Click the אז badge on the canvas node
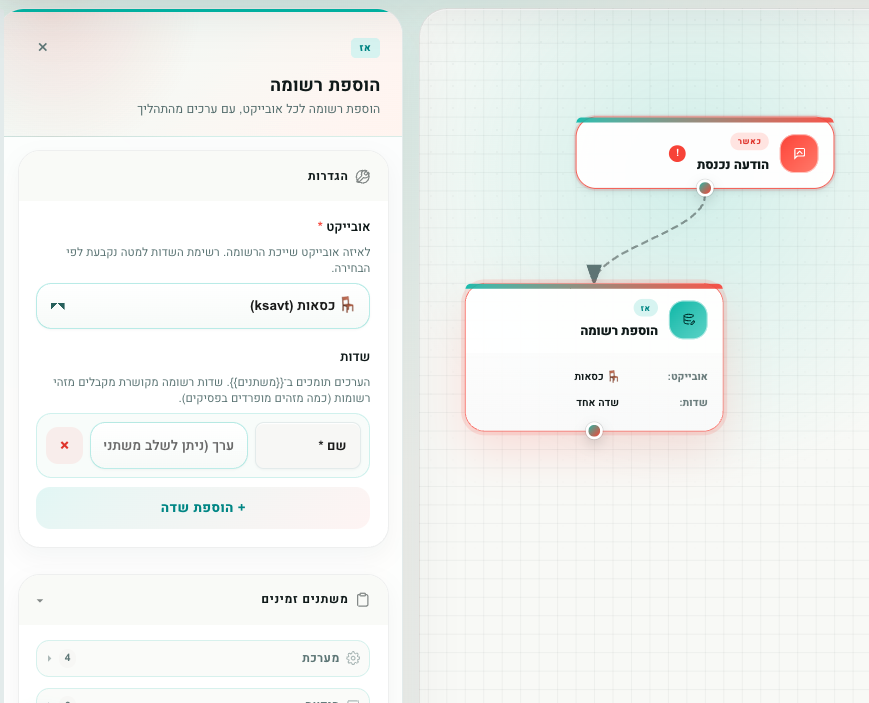 click(x=646, y=308)
